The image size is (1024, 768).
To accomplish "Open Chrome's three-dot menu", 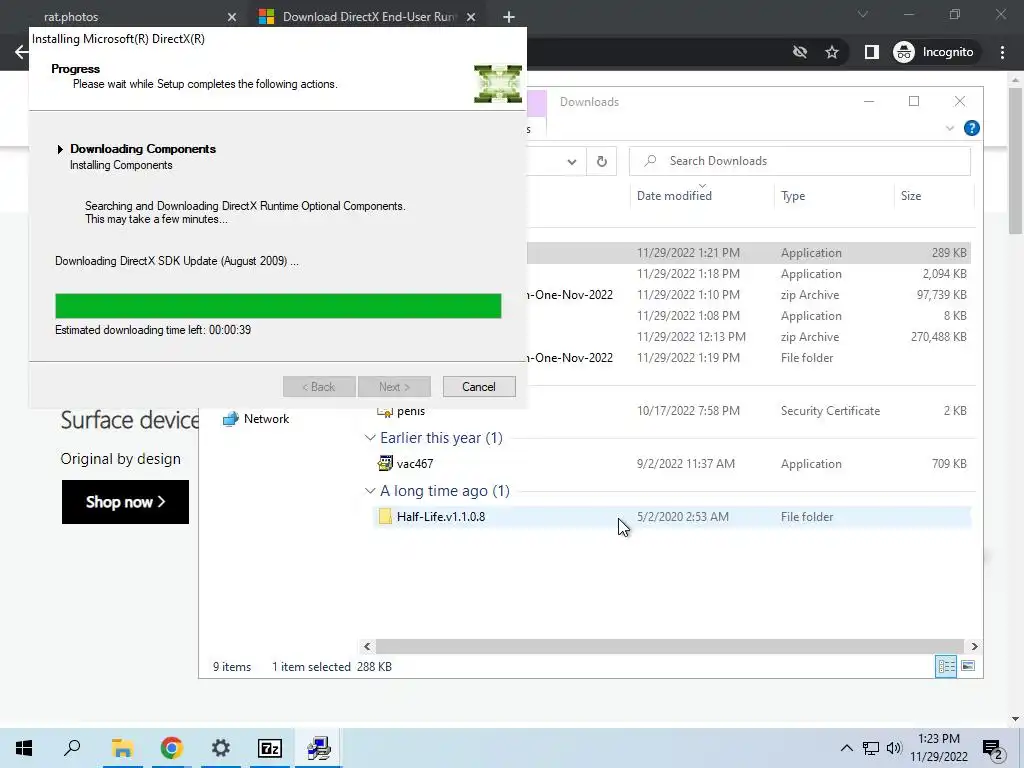I will (x=1002, y=52).
